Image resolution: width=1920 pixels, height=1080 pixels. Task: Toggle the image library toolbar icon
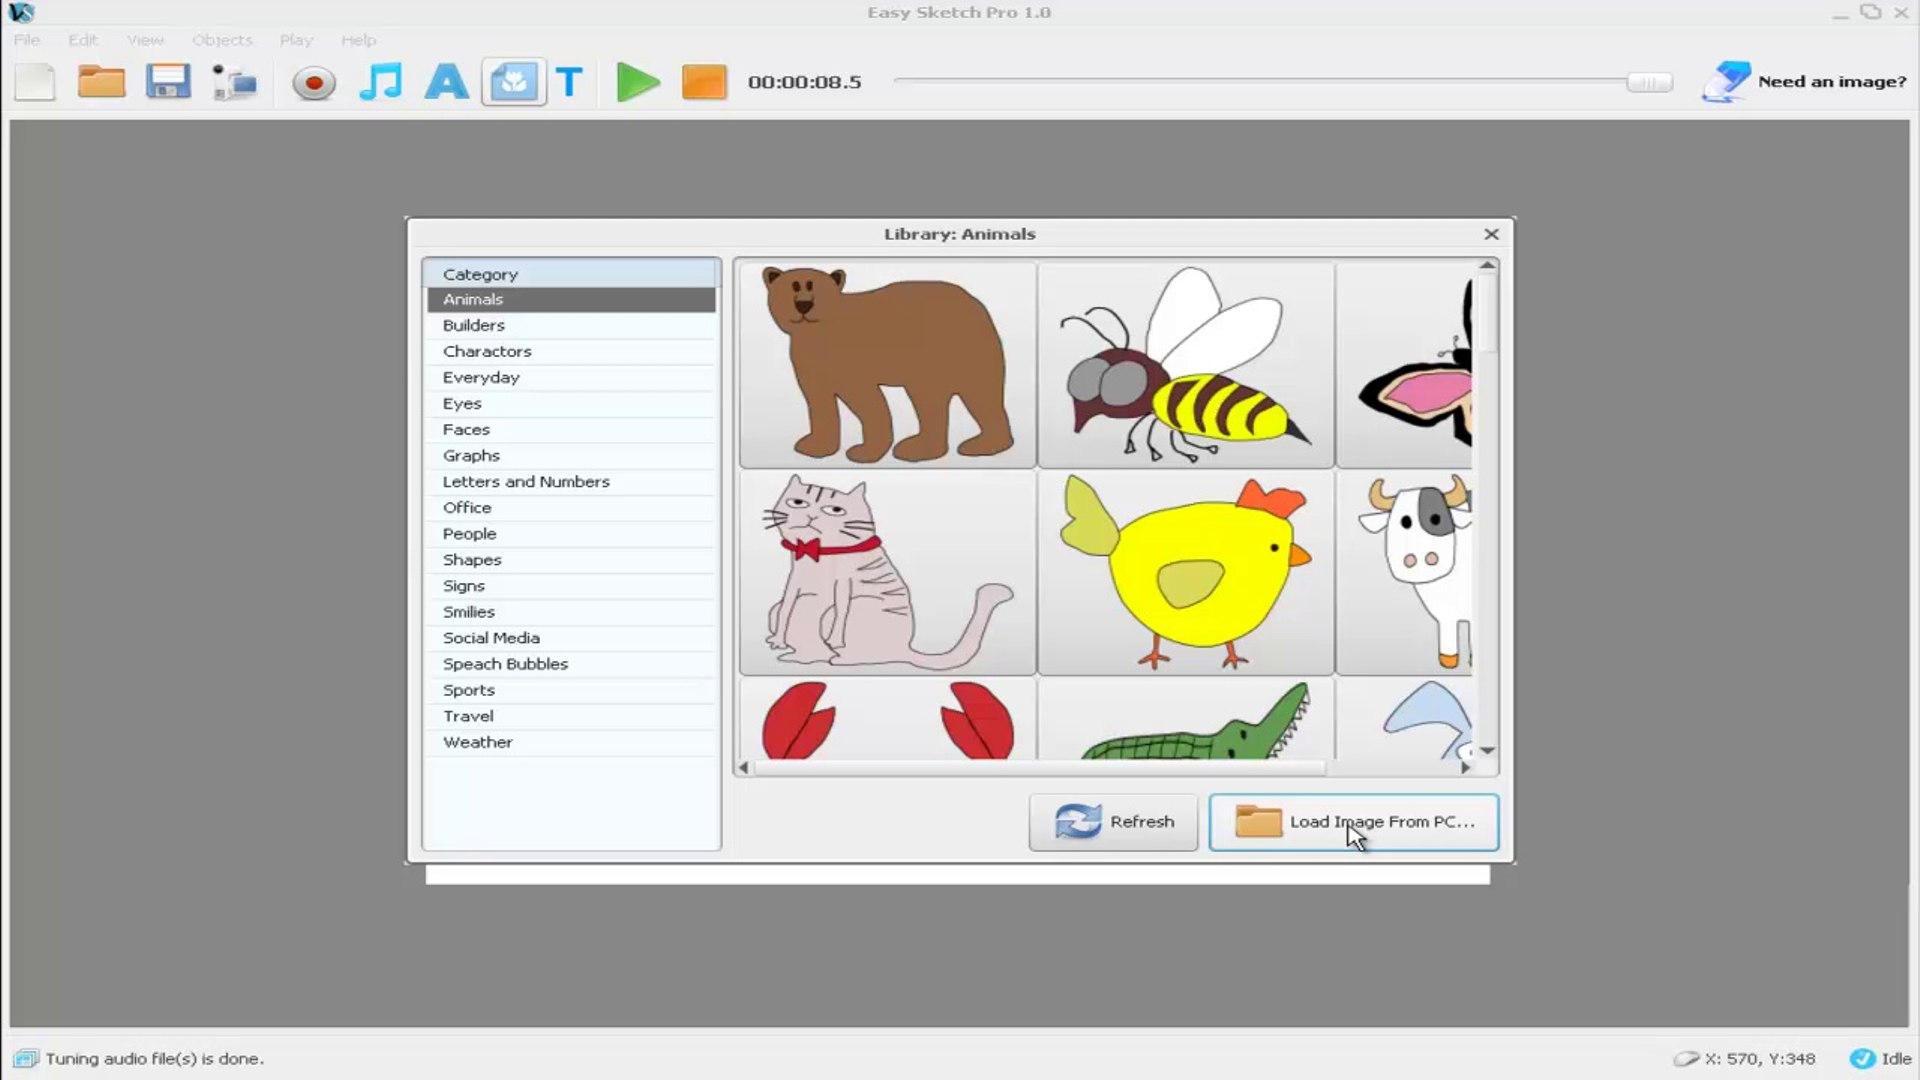pyautogui.click(x=513, y=82)
